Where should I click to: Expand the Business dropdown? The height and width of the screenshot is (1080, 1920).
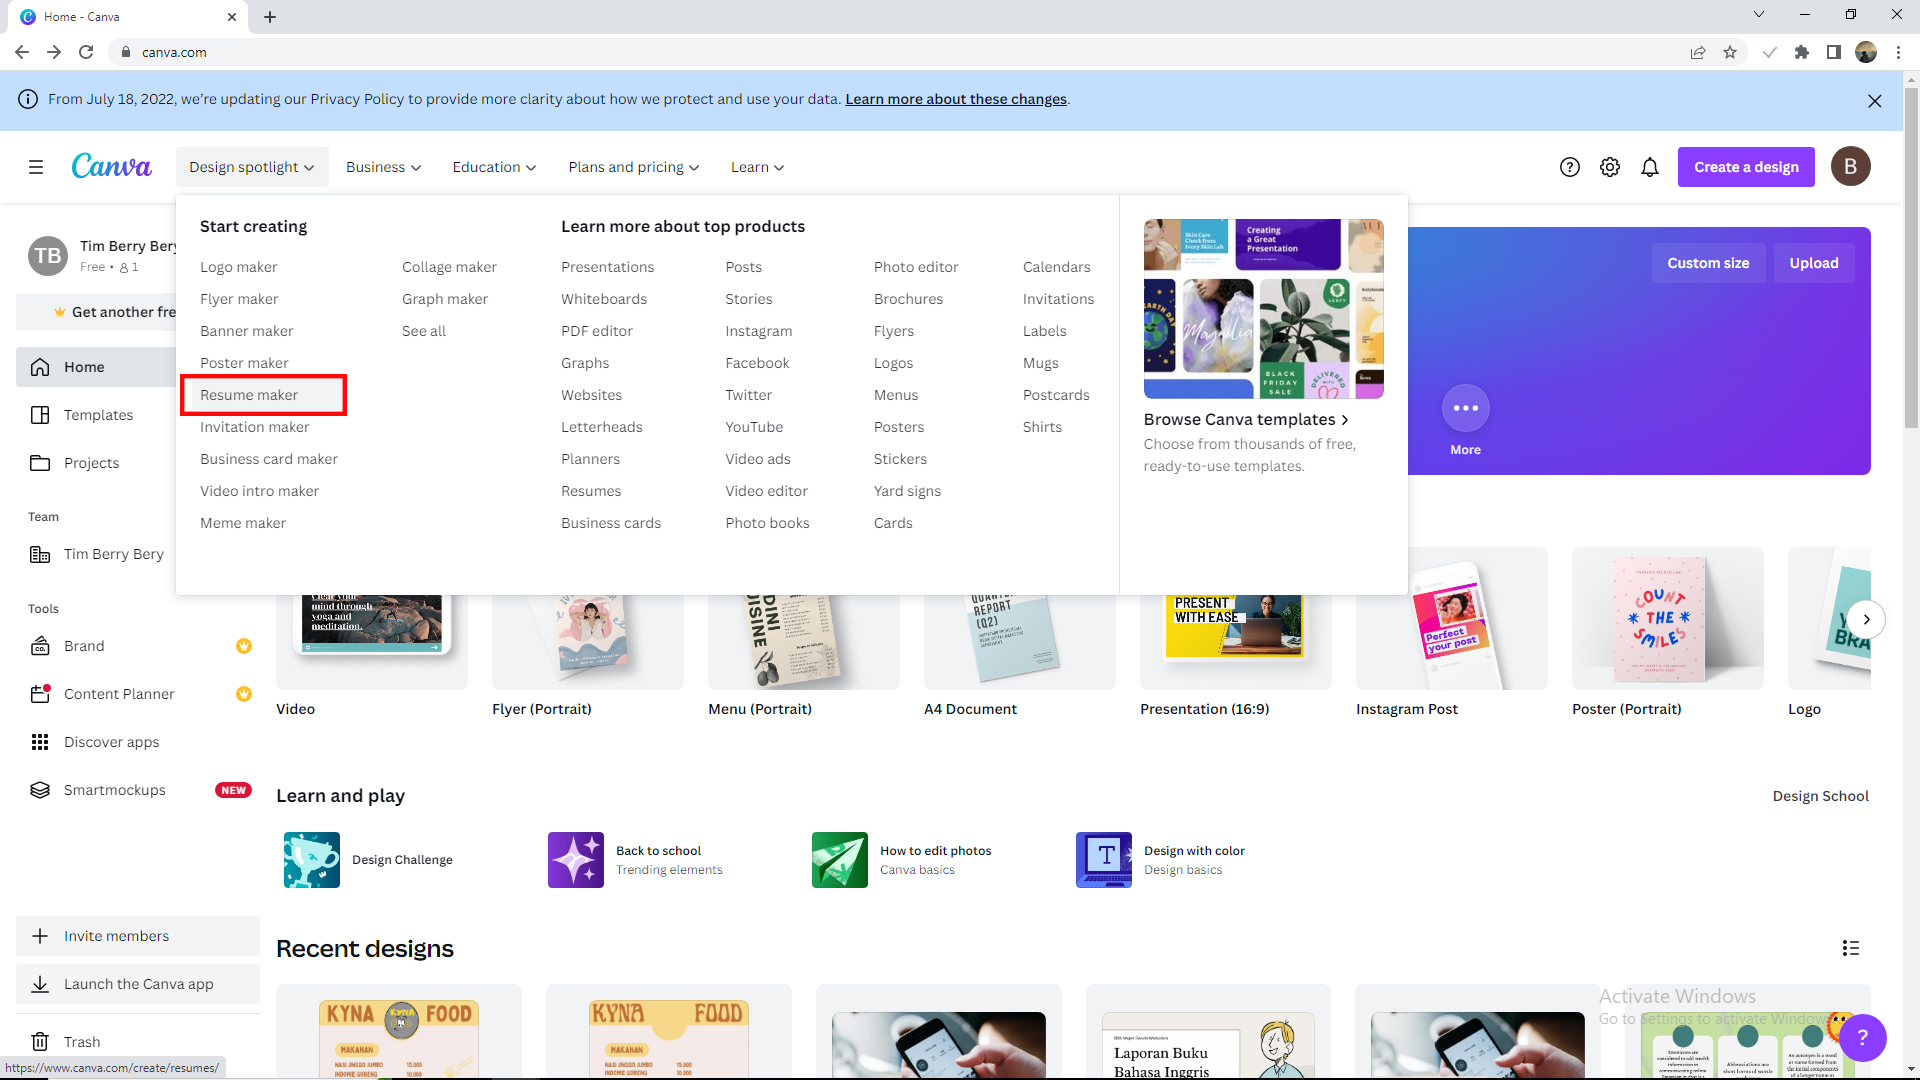[x=383, y=167]
